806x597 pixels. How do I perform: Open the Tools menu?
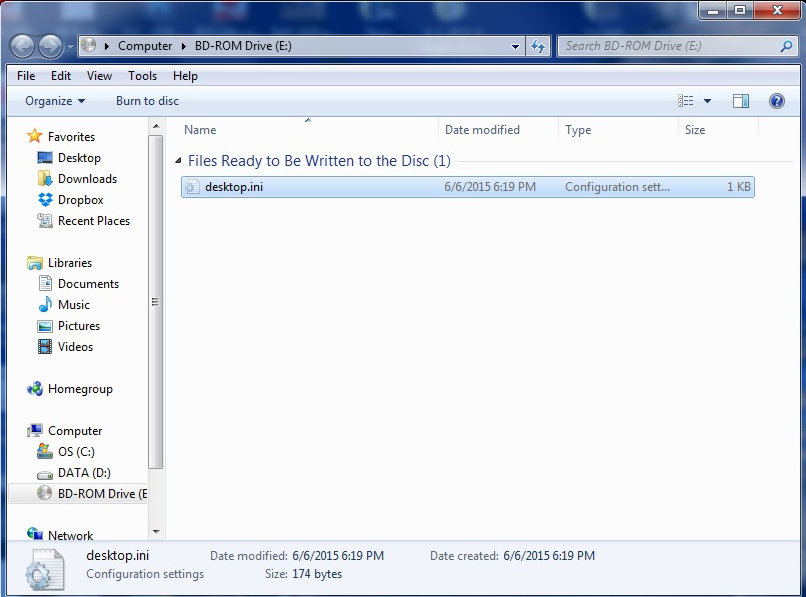point(142,76)
